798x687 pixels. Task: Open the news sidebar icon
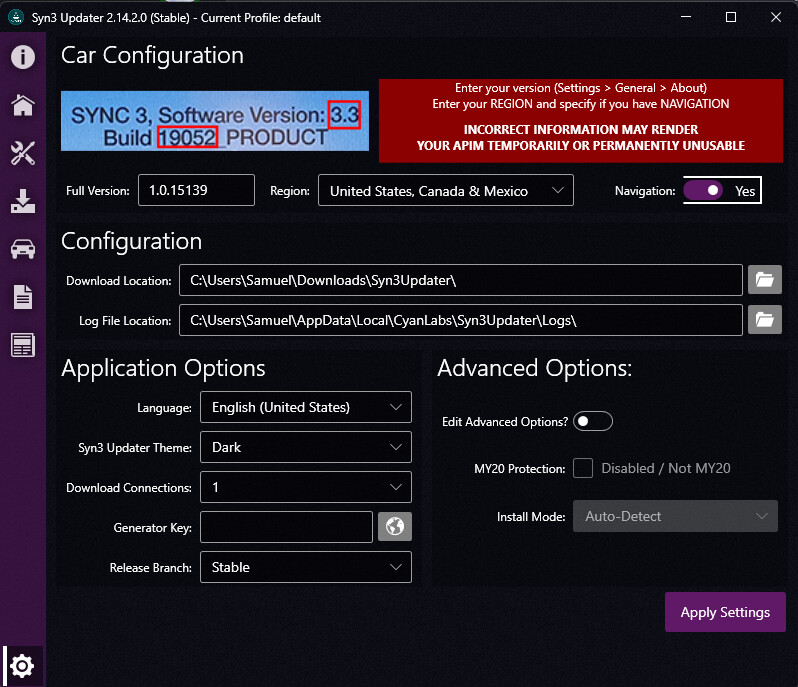[22, 345]
